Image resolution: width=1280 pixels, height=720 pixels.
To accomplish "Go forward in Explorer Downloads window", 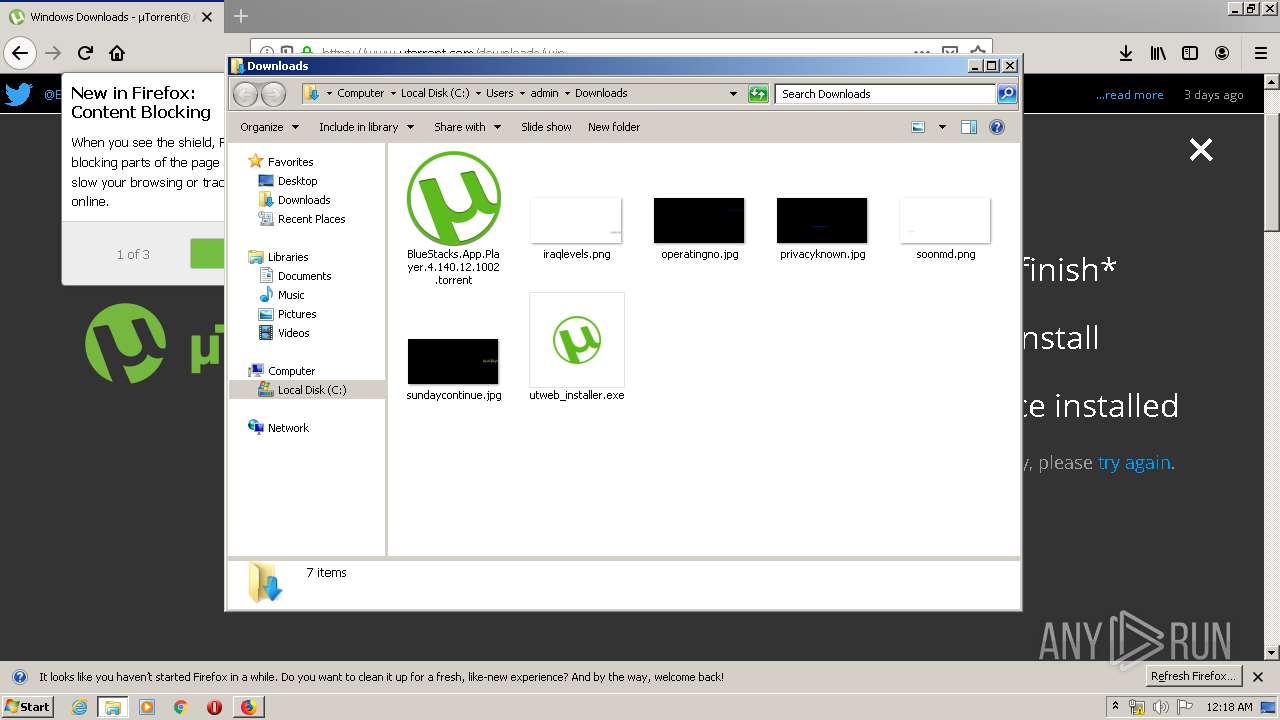I will tap(273, 94).
